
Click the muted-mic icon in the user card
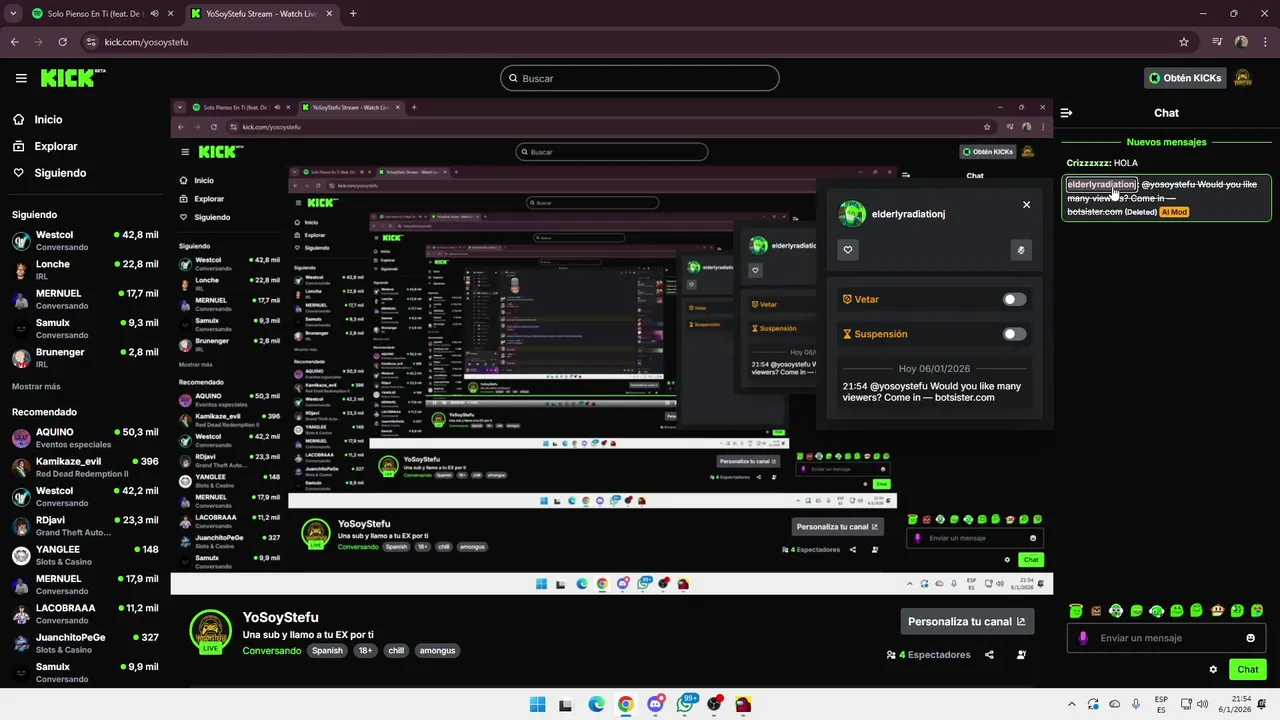click(x=1020, y=250)
